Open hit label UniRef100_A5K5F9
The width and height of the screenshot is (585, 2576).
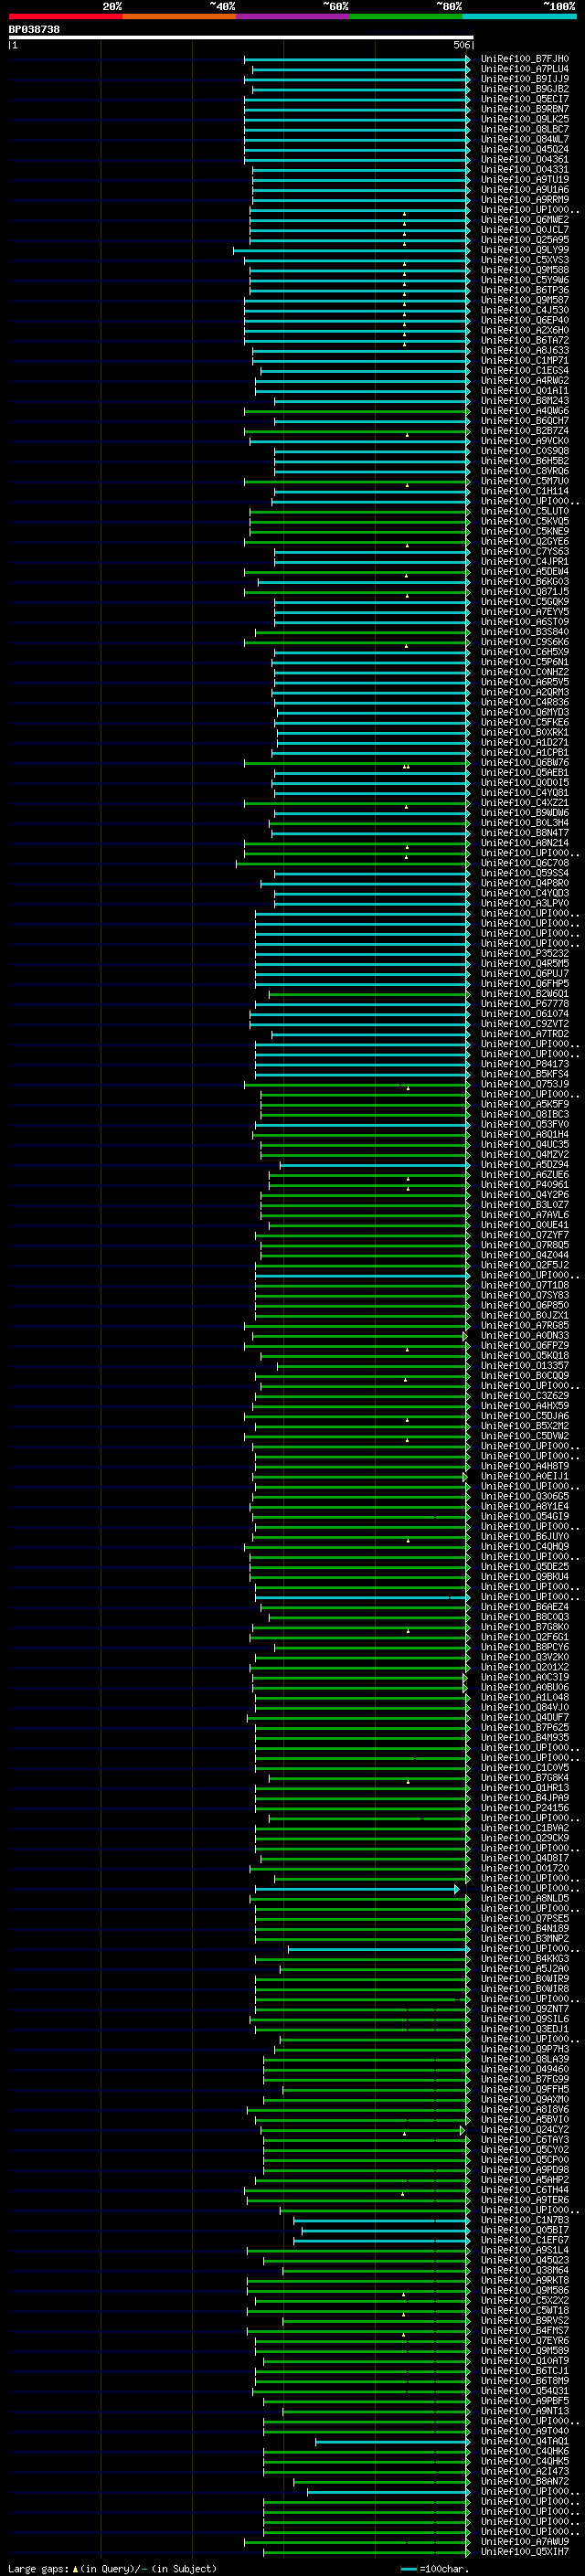point(524,1105)
